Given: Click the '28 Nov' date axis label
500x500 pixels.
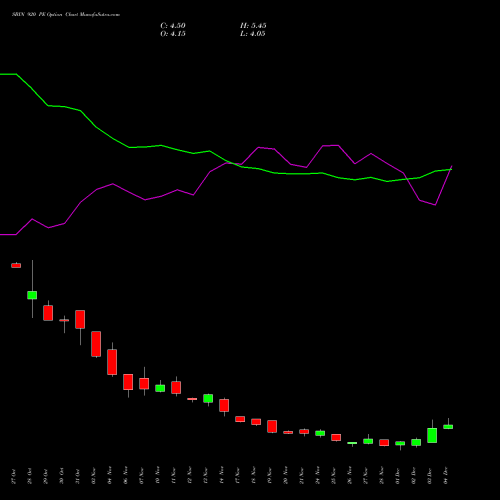Looking at the screenshot, I should (x=382, y=476).
